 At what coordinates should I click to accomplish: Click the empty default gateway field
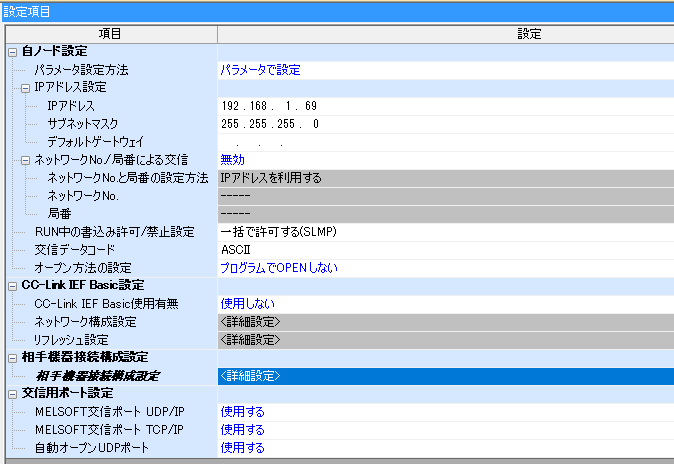click(x=268, y=142)
